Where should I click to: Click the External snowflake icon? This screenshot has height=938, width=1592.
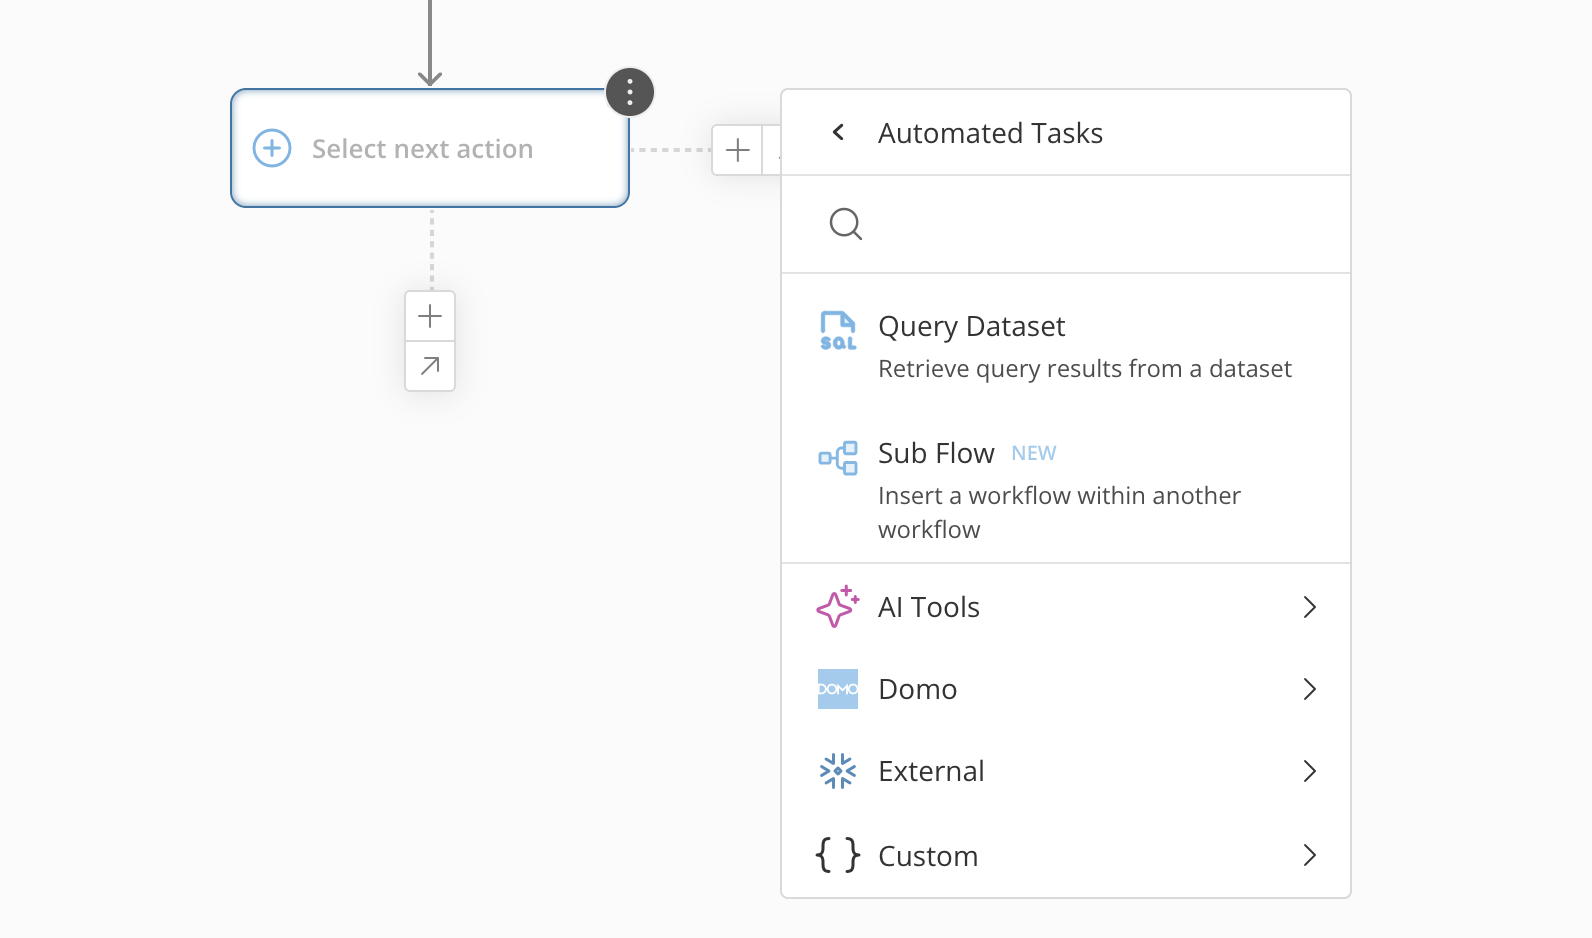coord(838,771)
